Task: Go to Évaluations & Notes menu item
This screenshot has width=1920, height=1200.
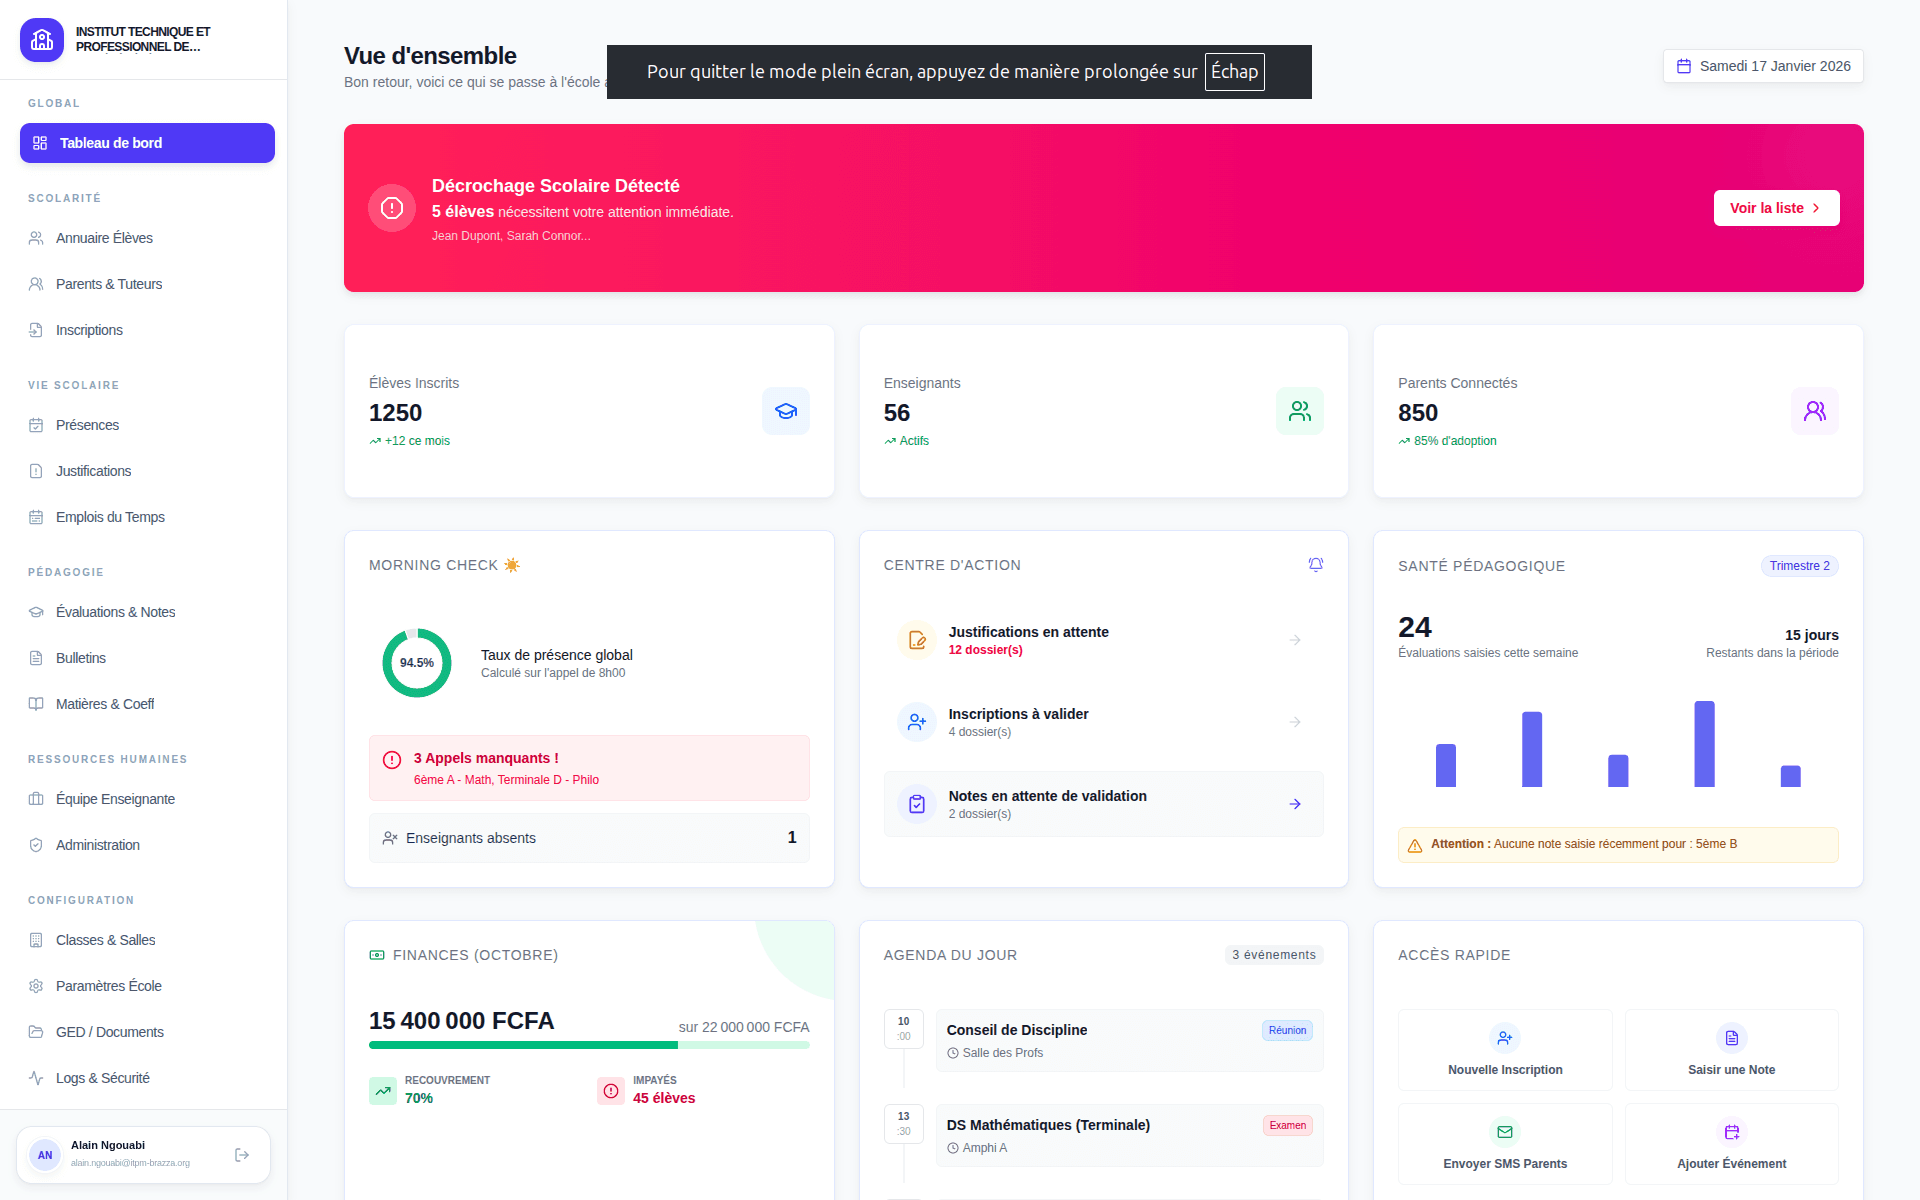Action: click(115, 612)
